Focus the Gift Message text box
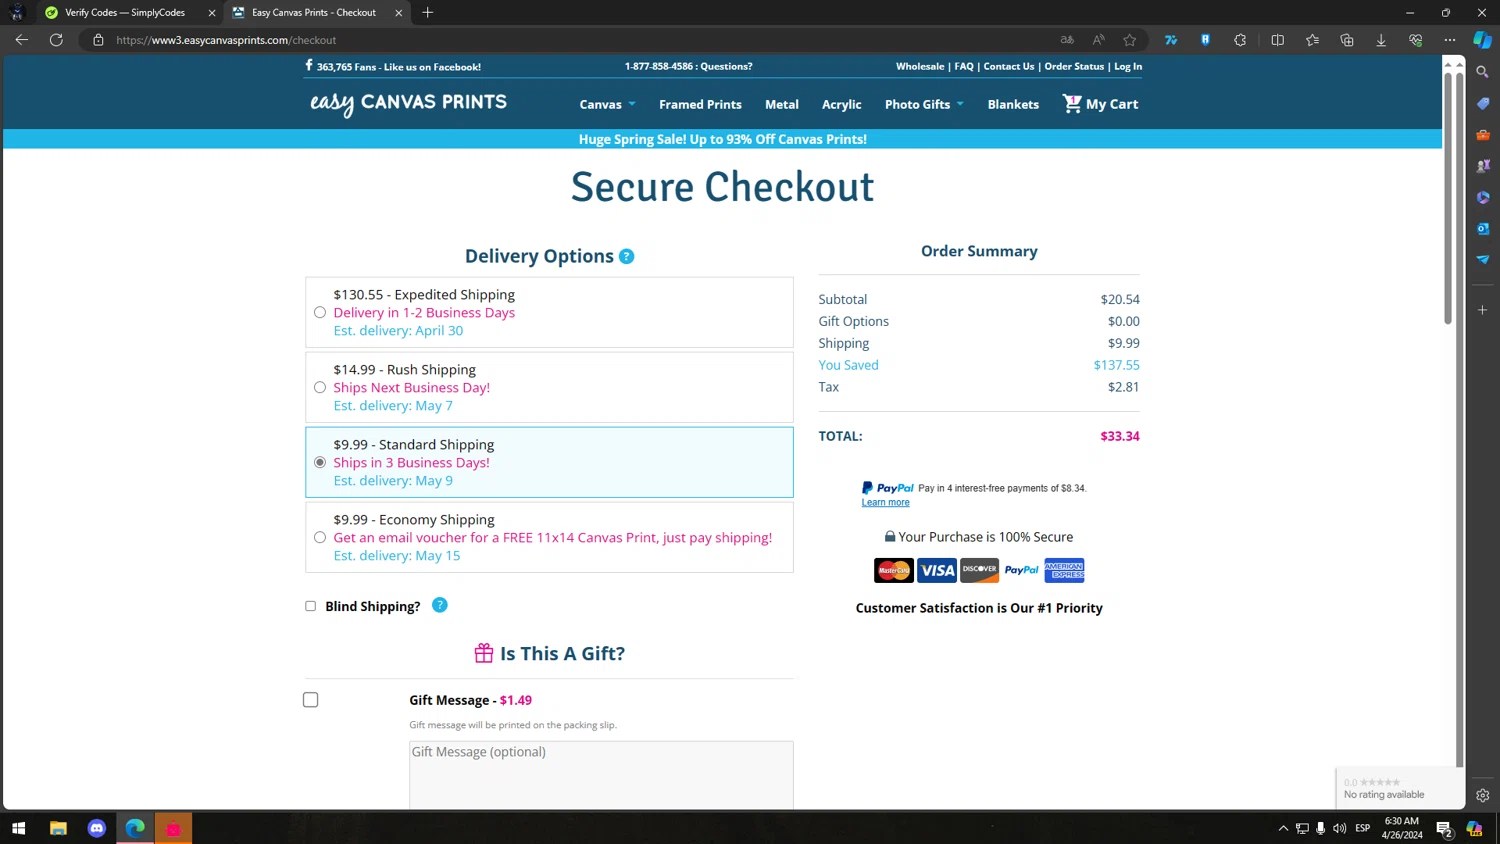Viewport: 1500px width, 844px height. tap(601, 775)
